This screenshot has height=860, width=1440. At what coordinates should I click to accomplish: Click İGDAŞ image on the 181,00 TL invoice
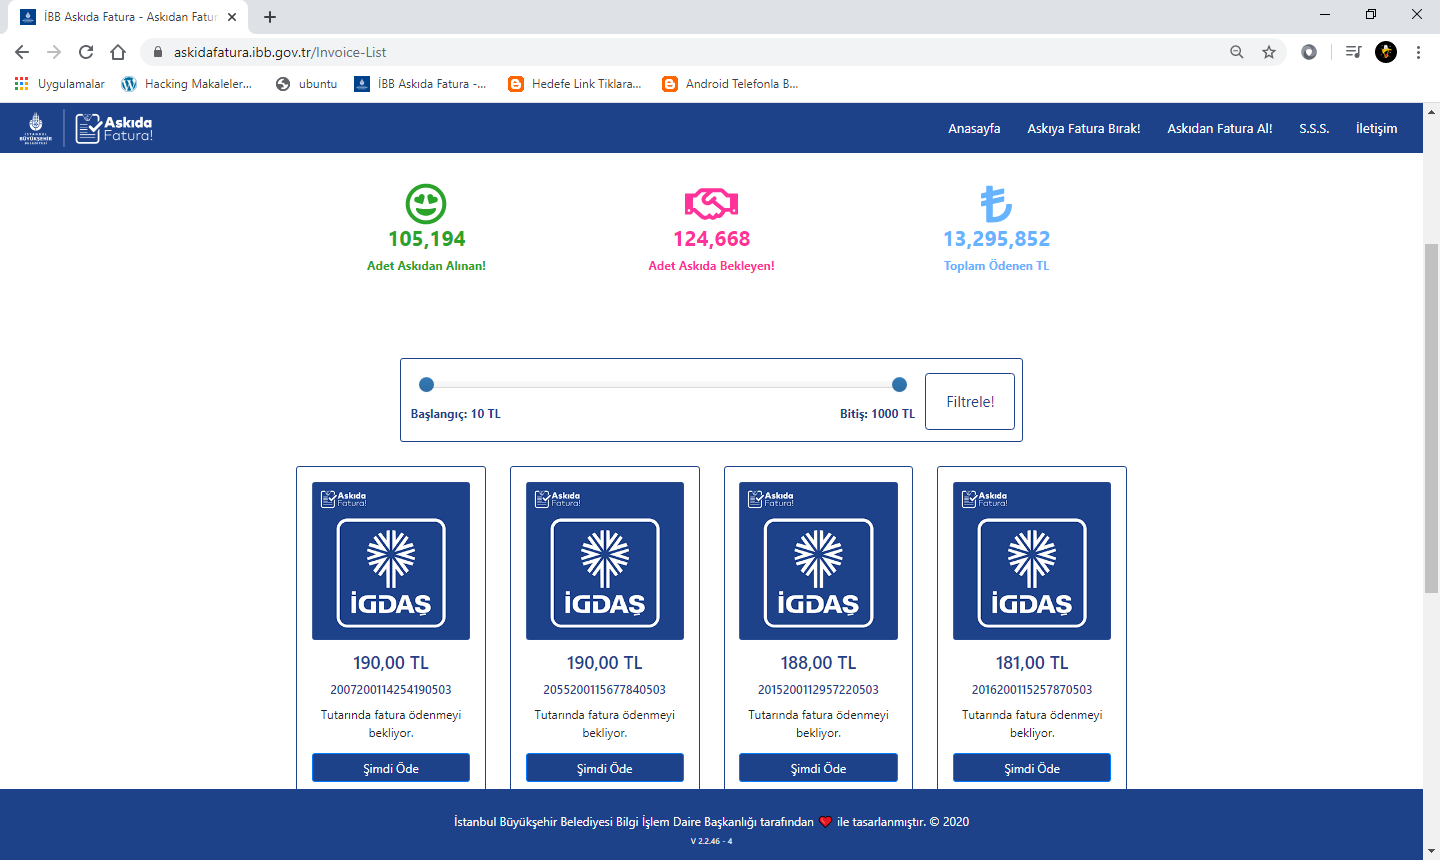[1032, 561]
